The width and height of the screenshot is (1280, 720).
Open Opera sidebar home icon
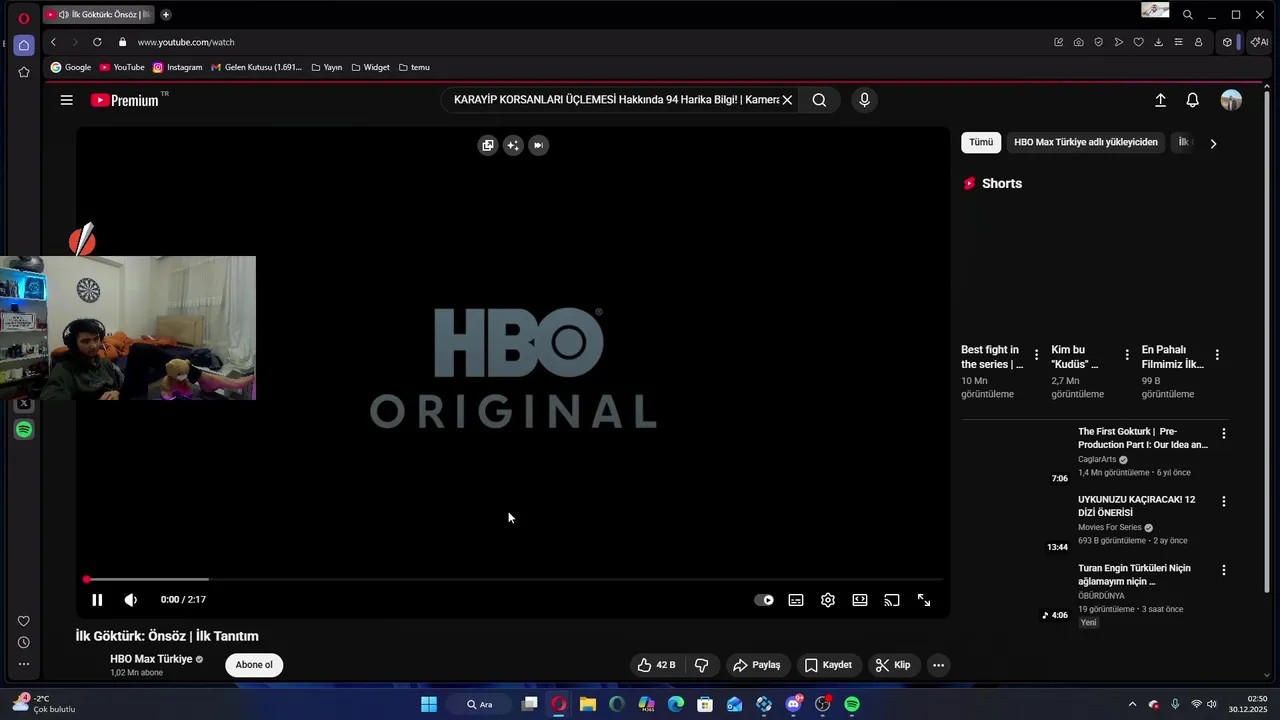pyautogui.click(x=24, y=45)
